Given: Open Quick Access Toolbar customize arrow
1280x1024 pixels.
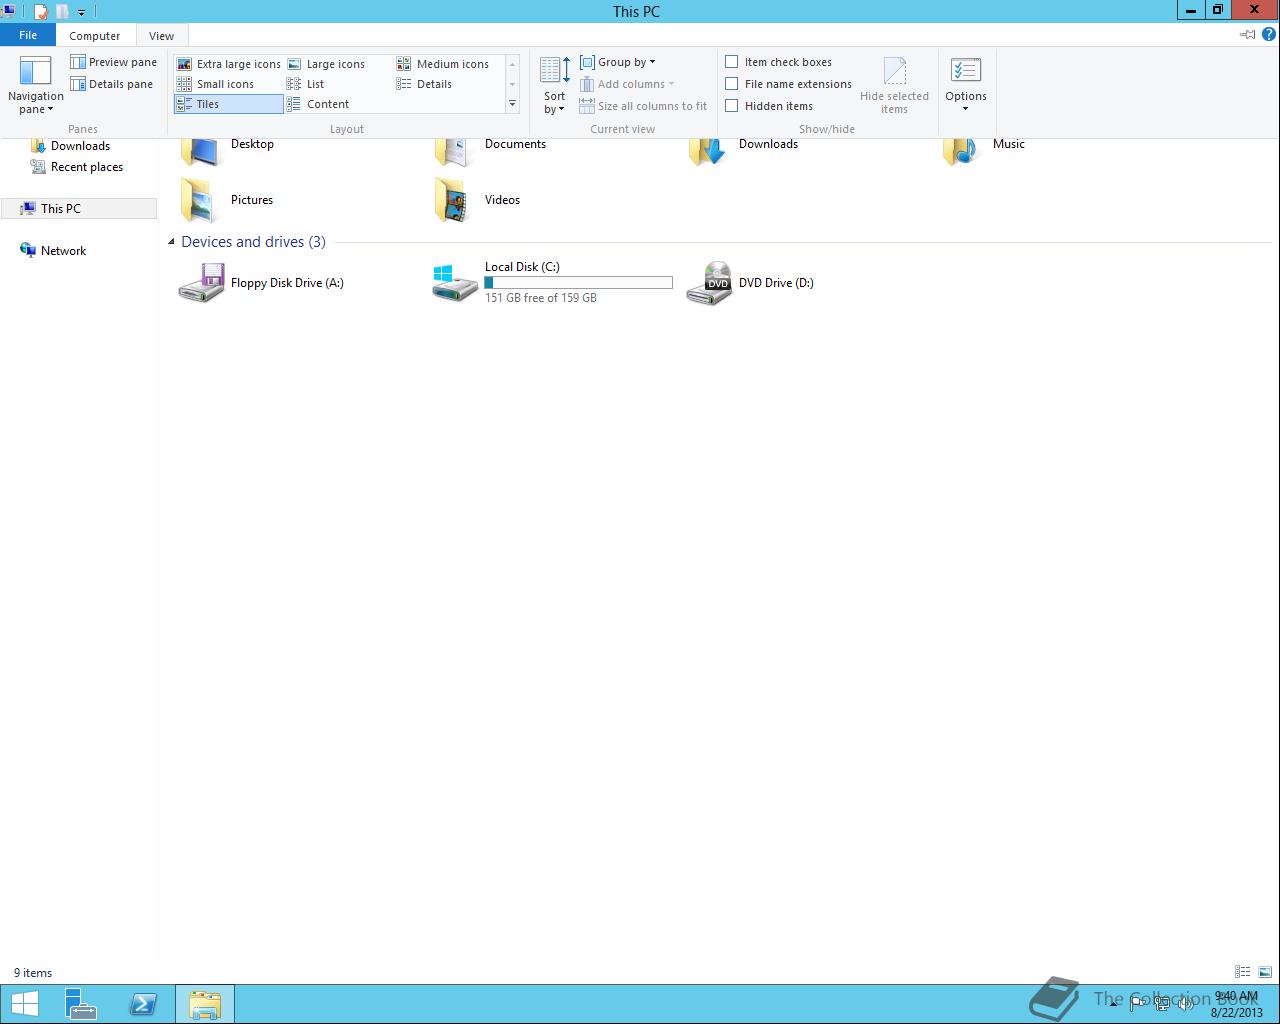Looking at the screenshot, I should 81,12.
